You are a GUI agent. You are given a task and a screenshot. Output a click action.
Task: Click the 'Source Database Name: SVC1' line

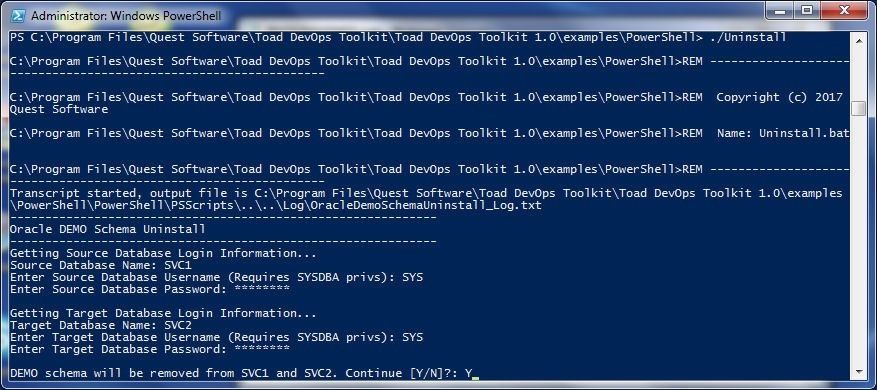(x=101, y=265)
